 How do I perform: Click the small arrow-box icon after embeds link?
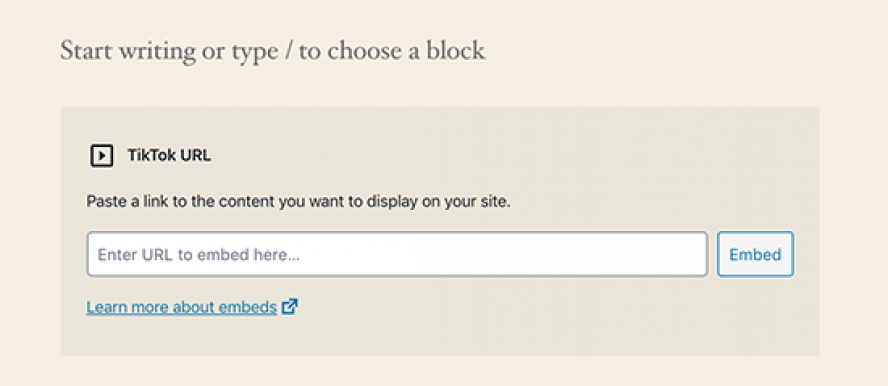pos(289,307)
